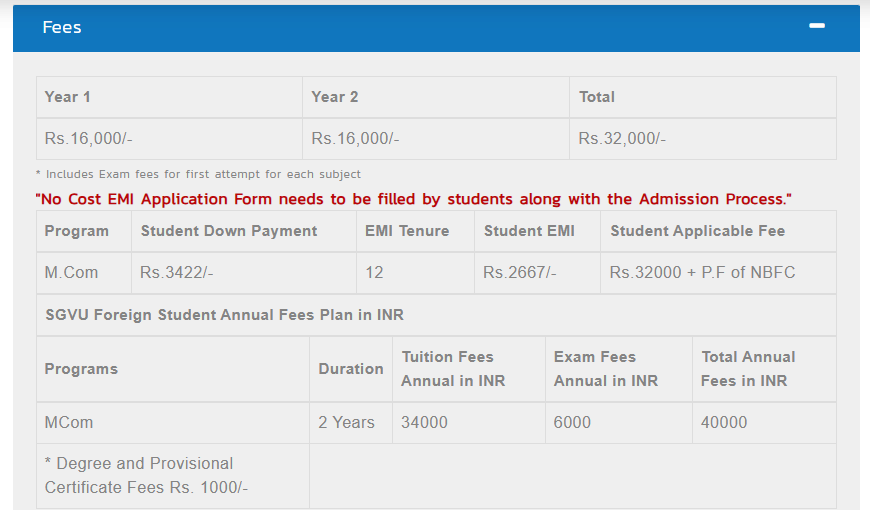
Task: Click the Year 1 column header
Action: 169,97
